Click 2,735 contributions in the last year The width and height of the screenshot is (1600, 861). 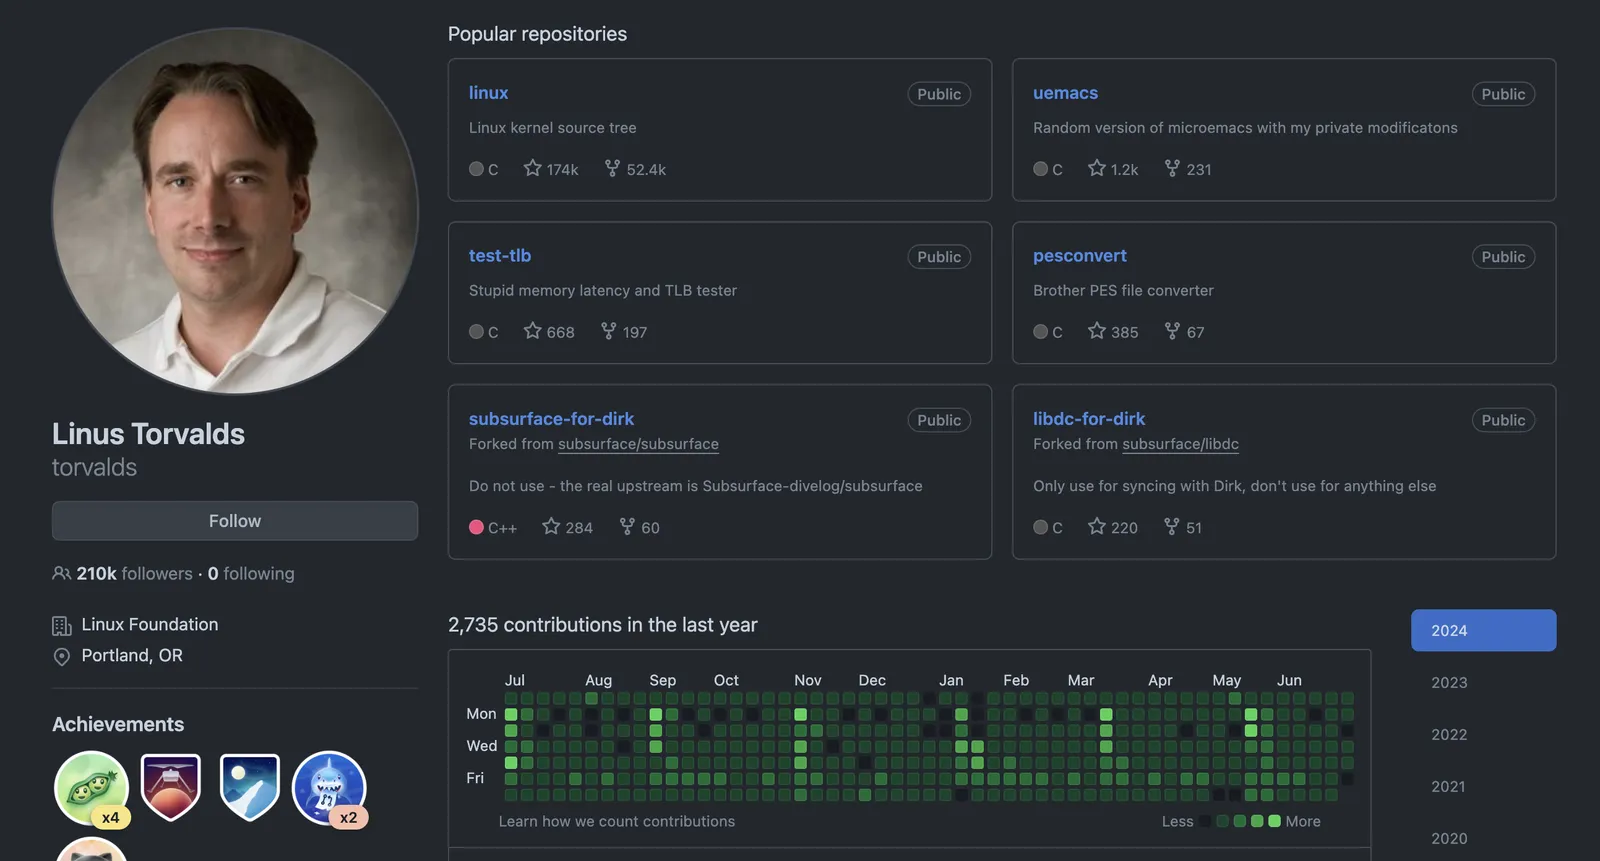[603, 625]
